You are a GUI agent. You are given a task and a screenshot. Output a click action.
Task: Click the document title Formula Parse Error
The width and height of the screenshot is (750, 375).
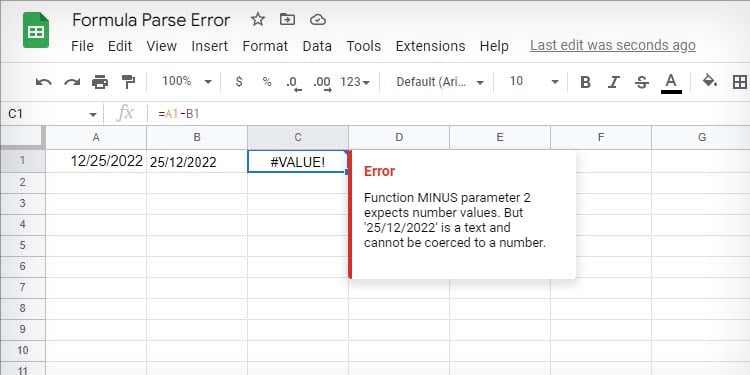click(151, 20)
